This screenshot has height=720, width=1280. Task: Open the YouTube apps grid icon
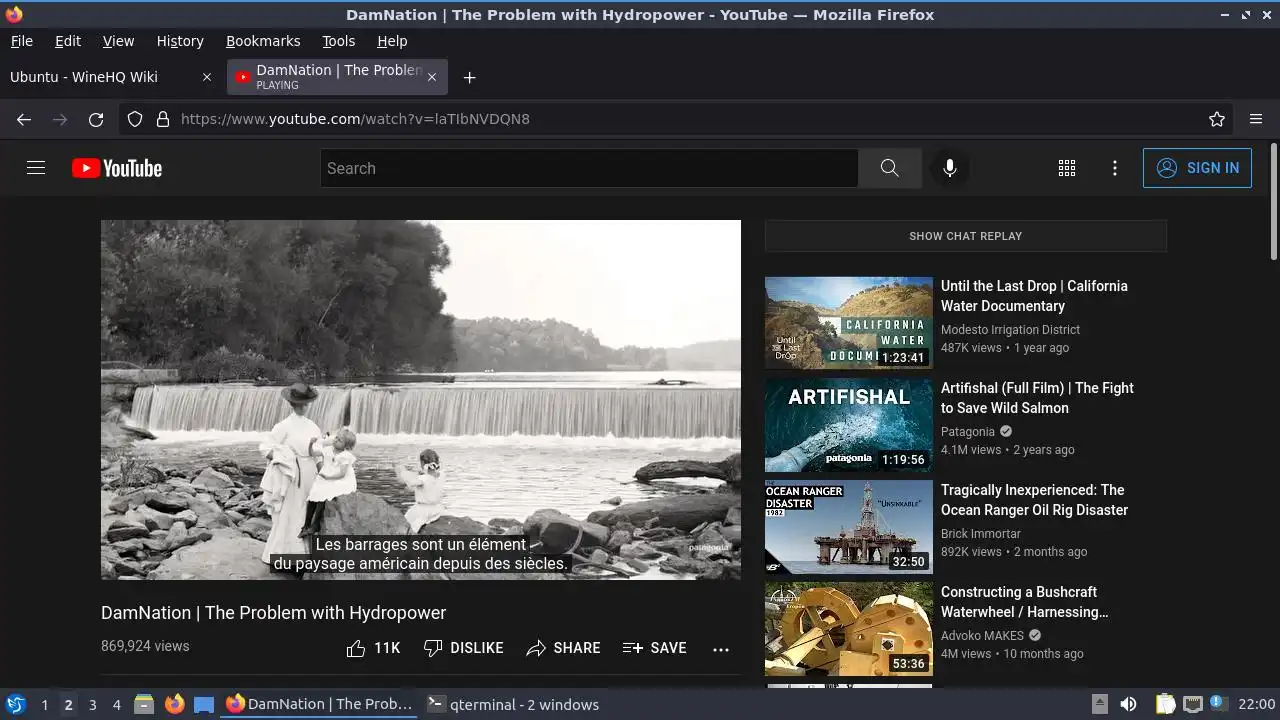[x=1067, y=168]
